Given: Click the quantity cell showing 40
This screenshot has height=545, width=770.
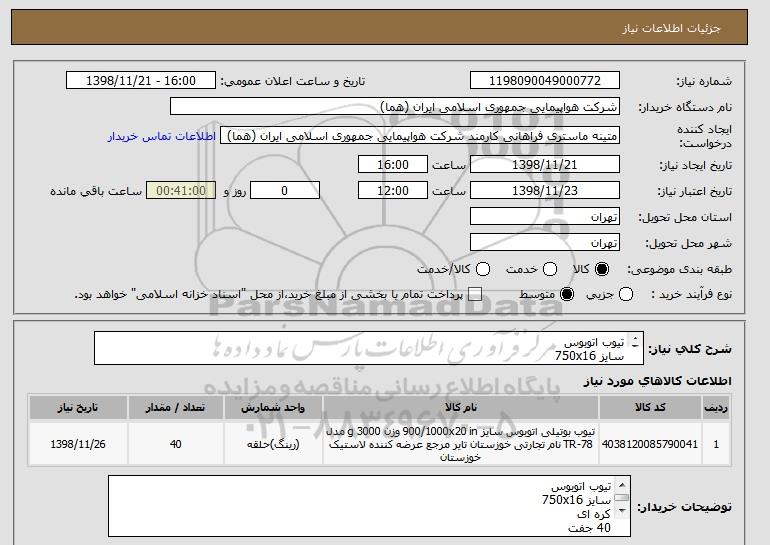Looking at the screenshot, I should [x=176, y=444].
